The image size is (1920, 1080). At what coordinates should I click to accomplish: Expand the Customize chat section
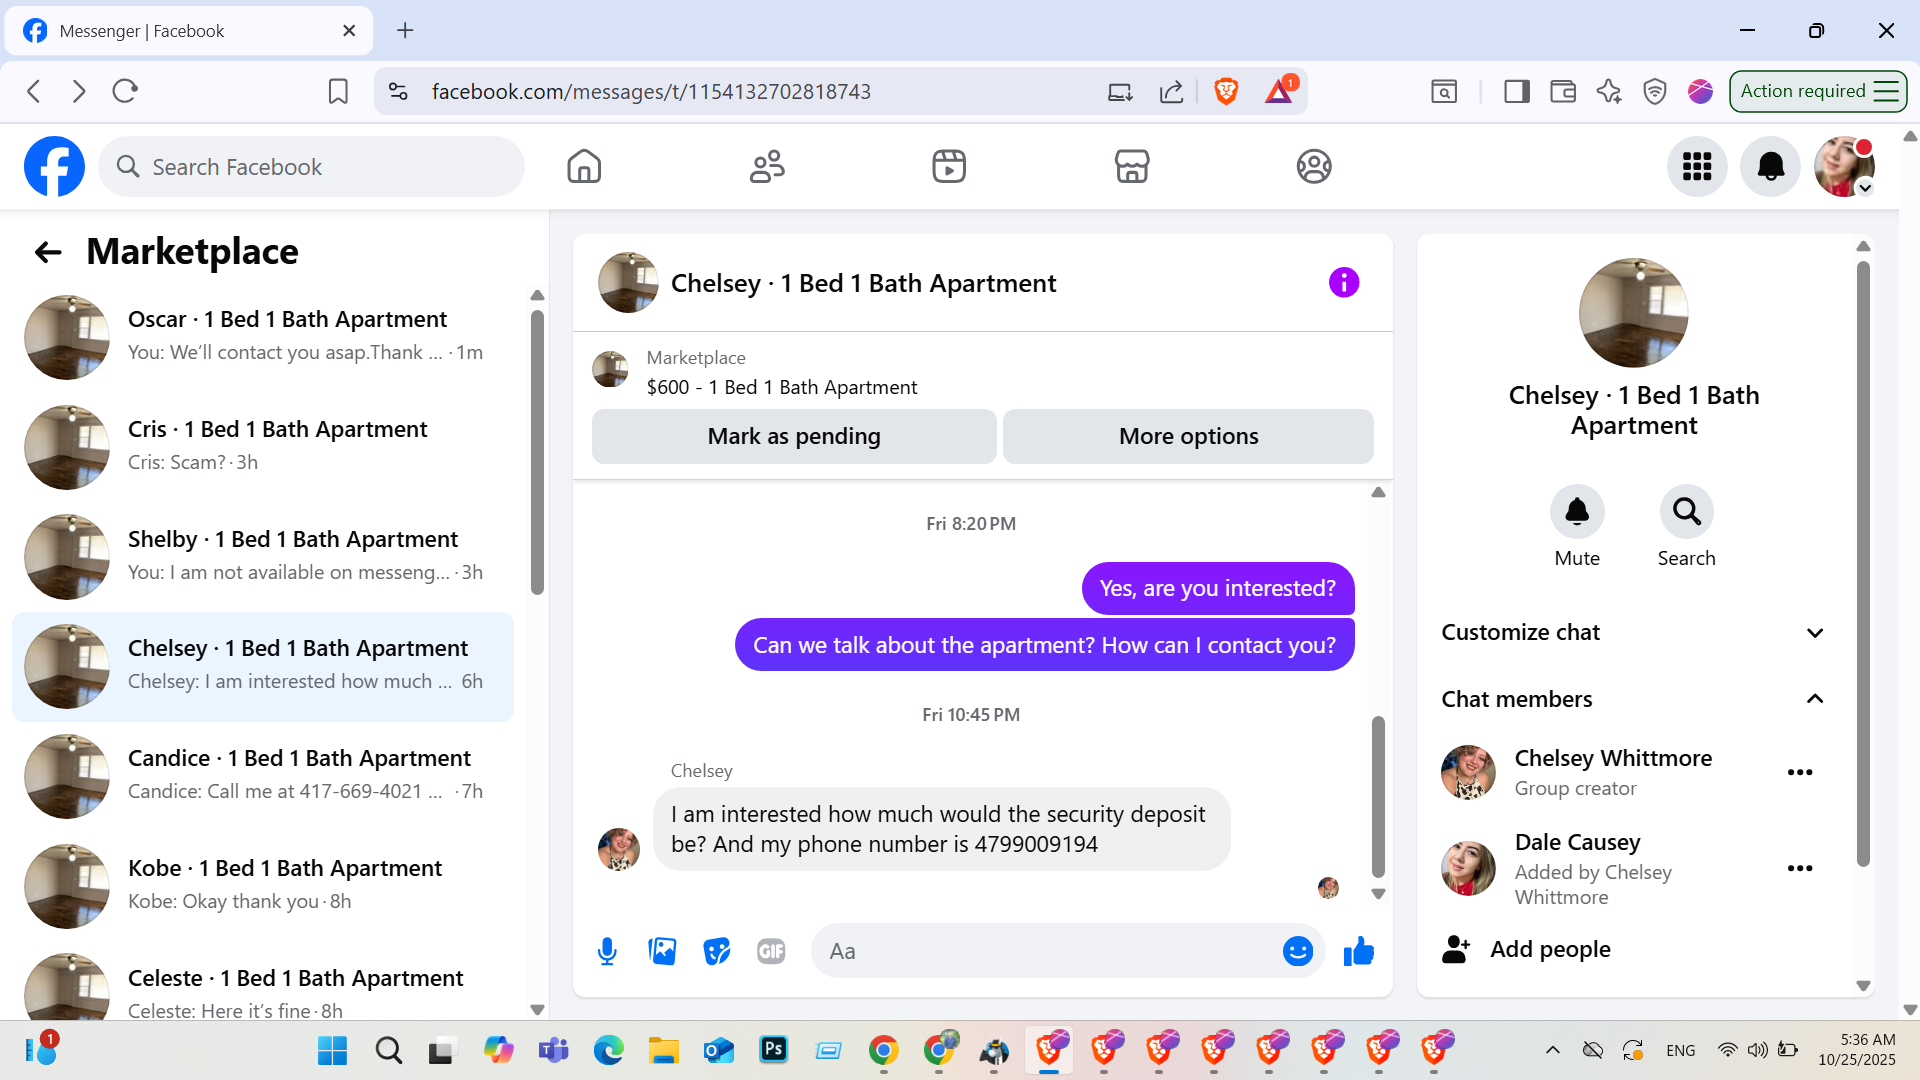(x=1633, y=632)
